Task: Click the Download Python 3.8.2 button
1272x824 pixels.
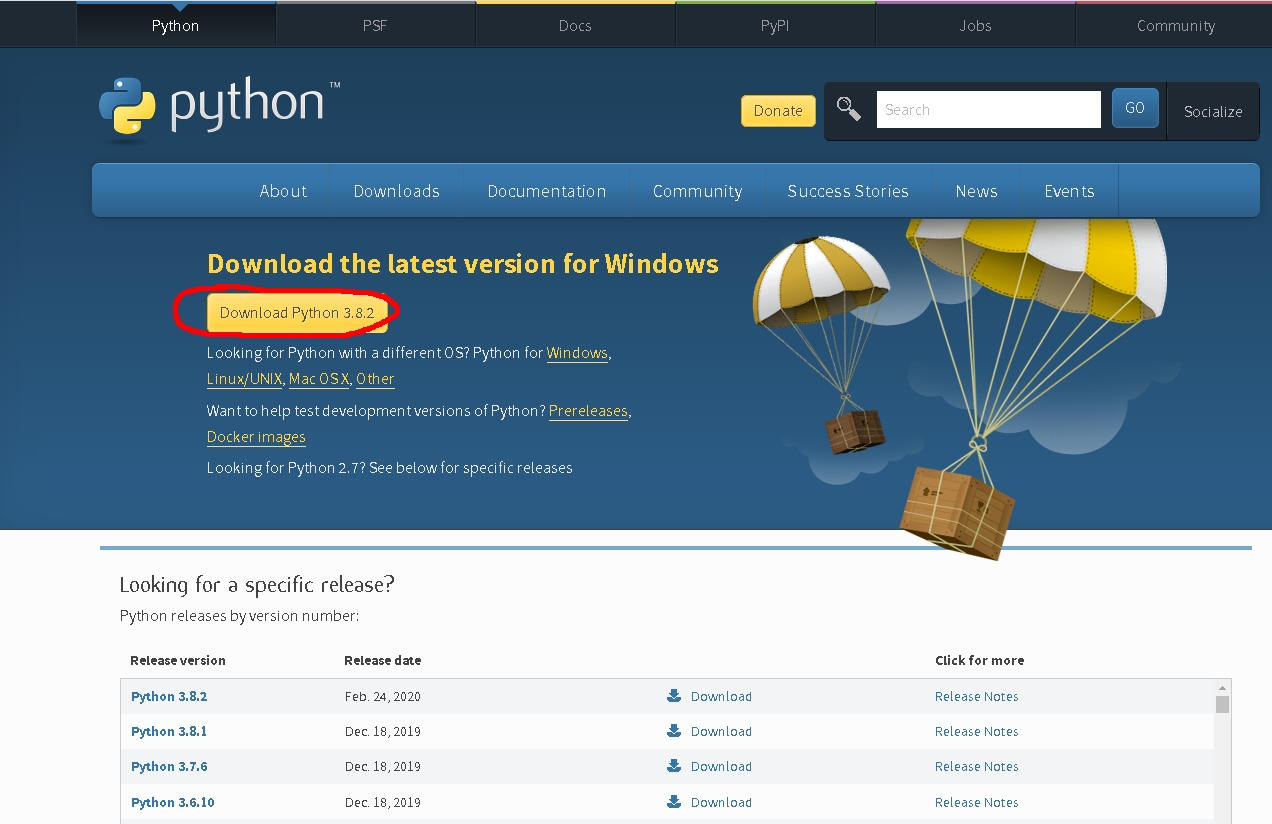Action: 297,312
